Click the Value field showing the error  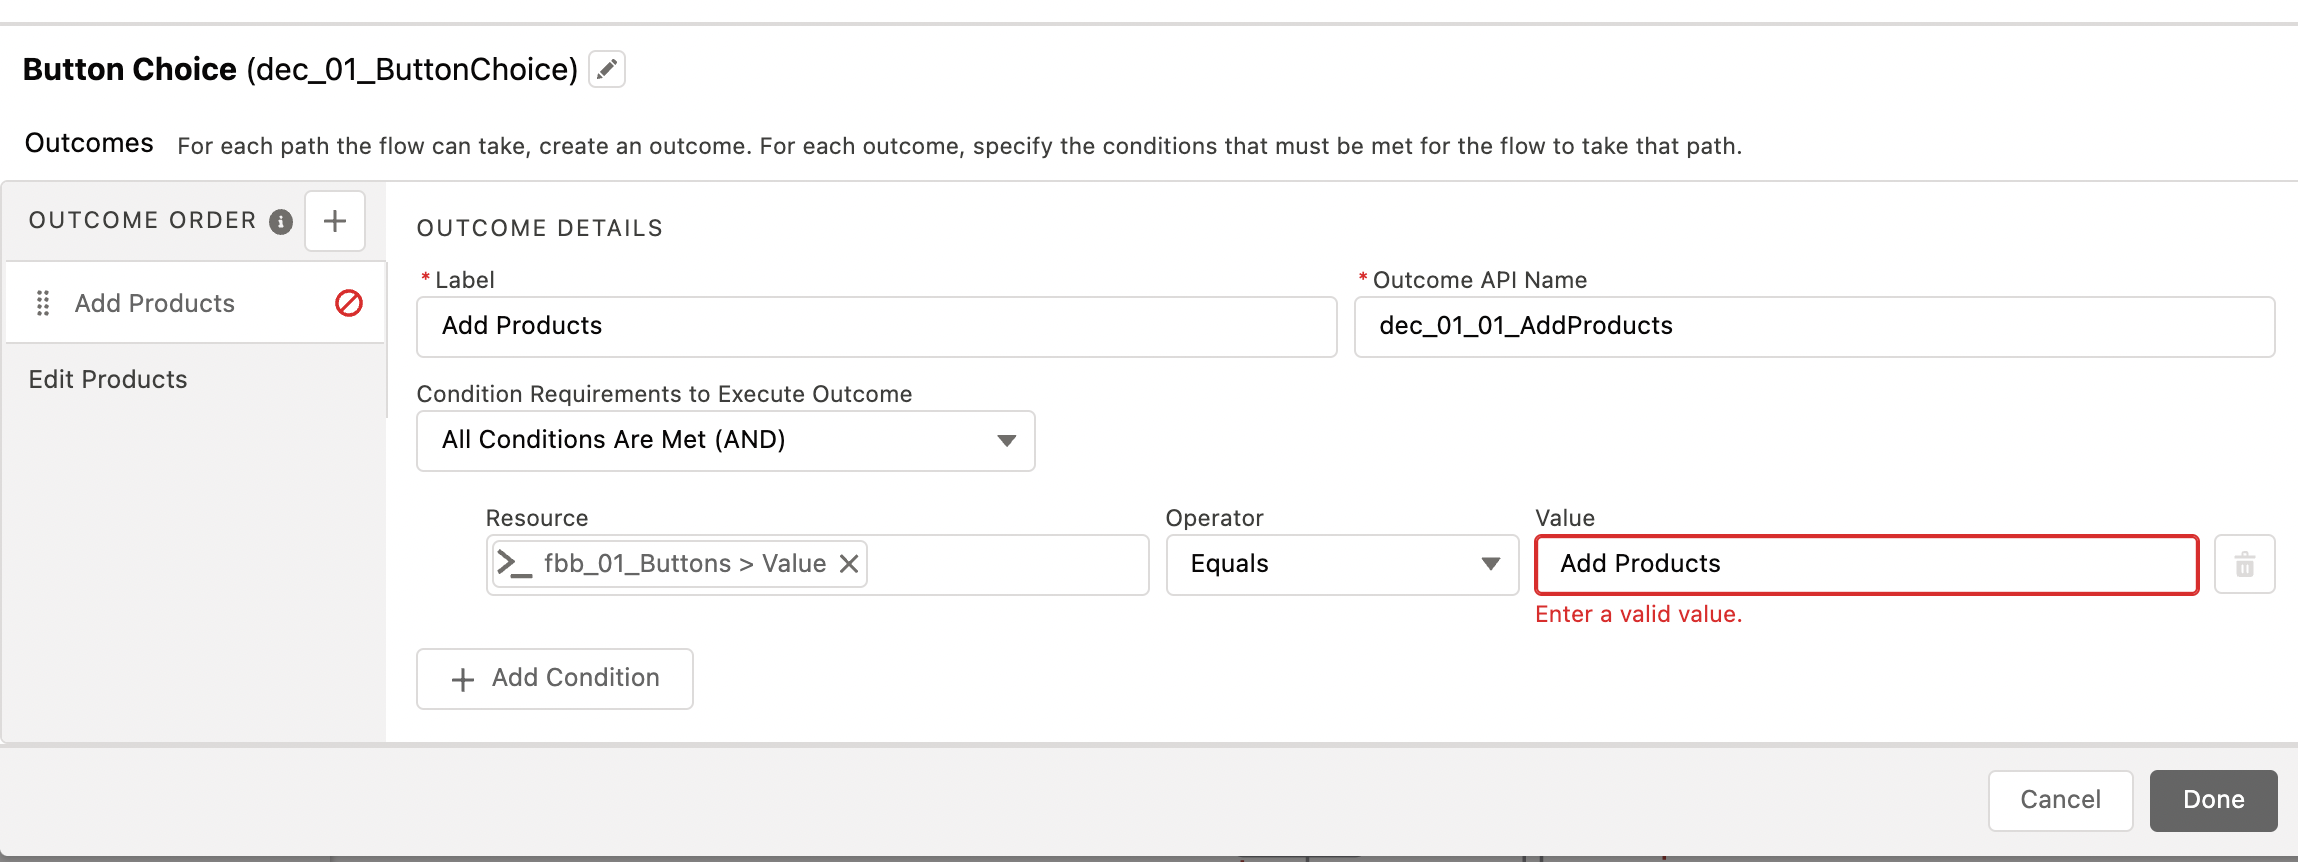click(1866, 564)
